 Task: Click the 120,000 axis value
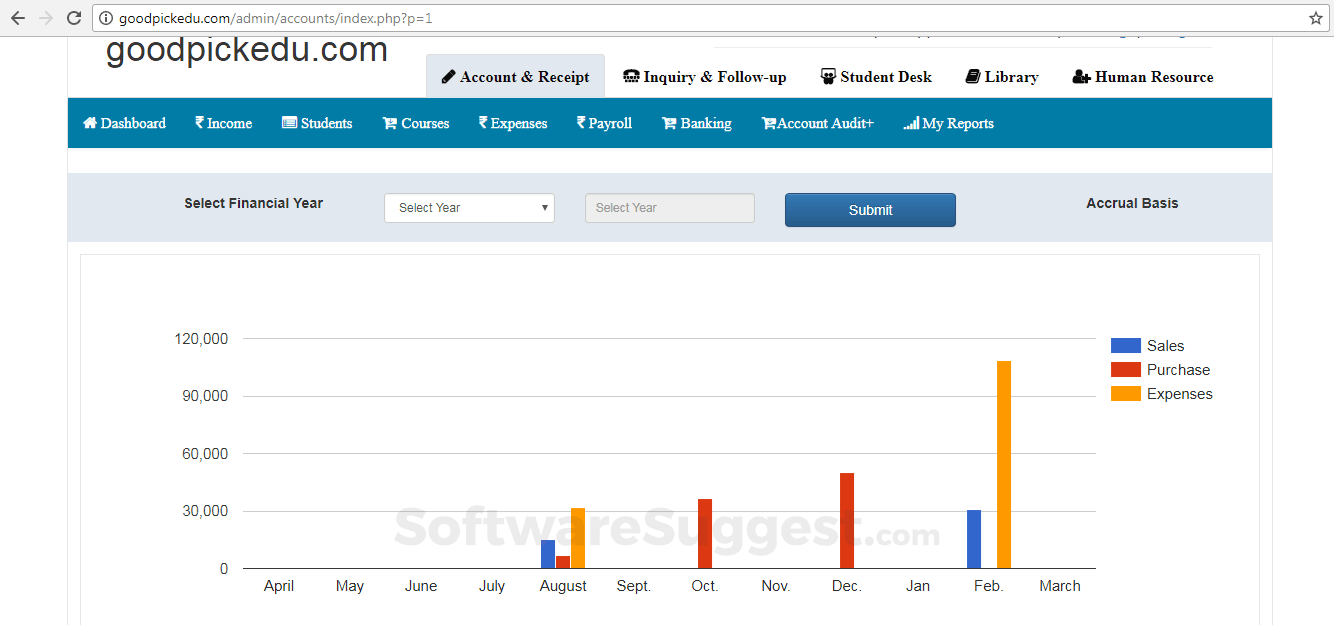point(201,339)
